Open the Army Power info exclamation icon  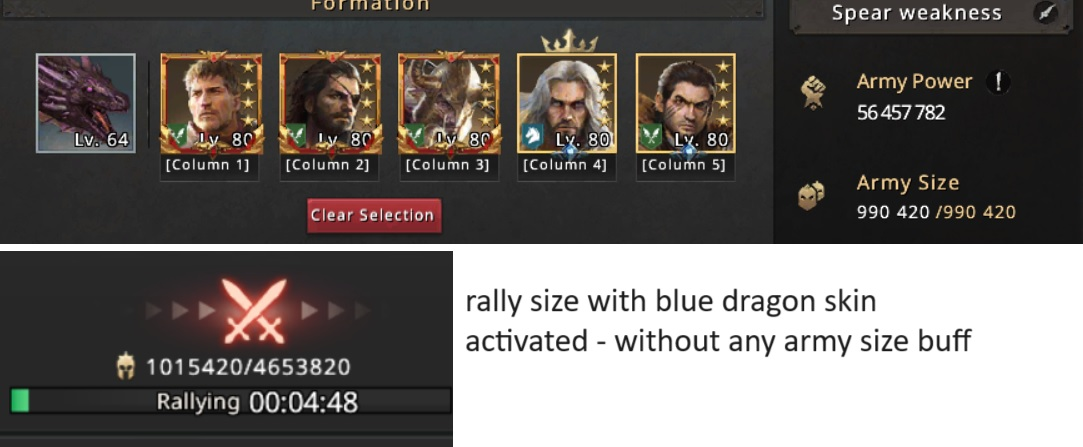tap(997, 82)
